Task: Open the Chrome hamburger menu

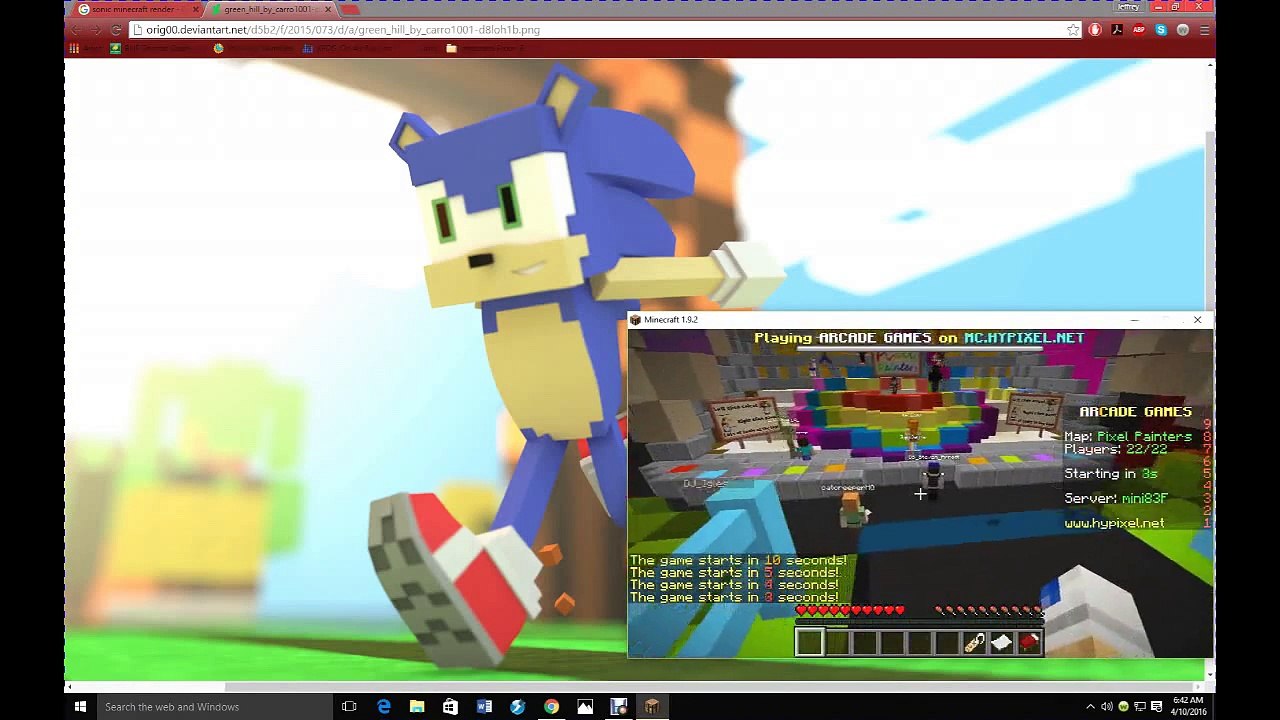Action: pos(1204,30)
